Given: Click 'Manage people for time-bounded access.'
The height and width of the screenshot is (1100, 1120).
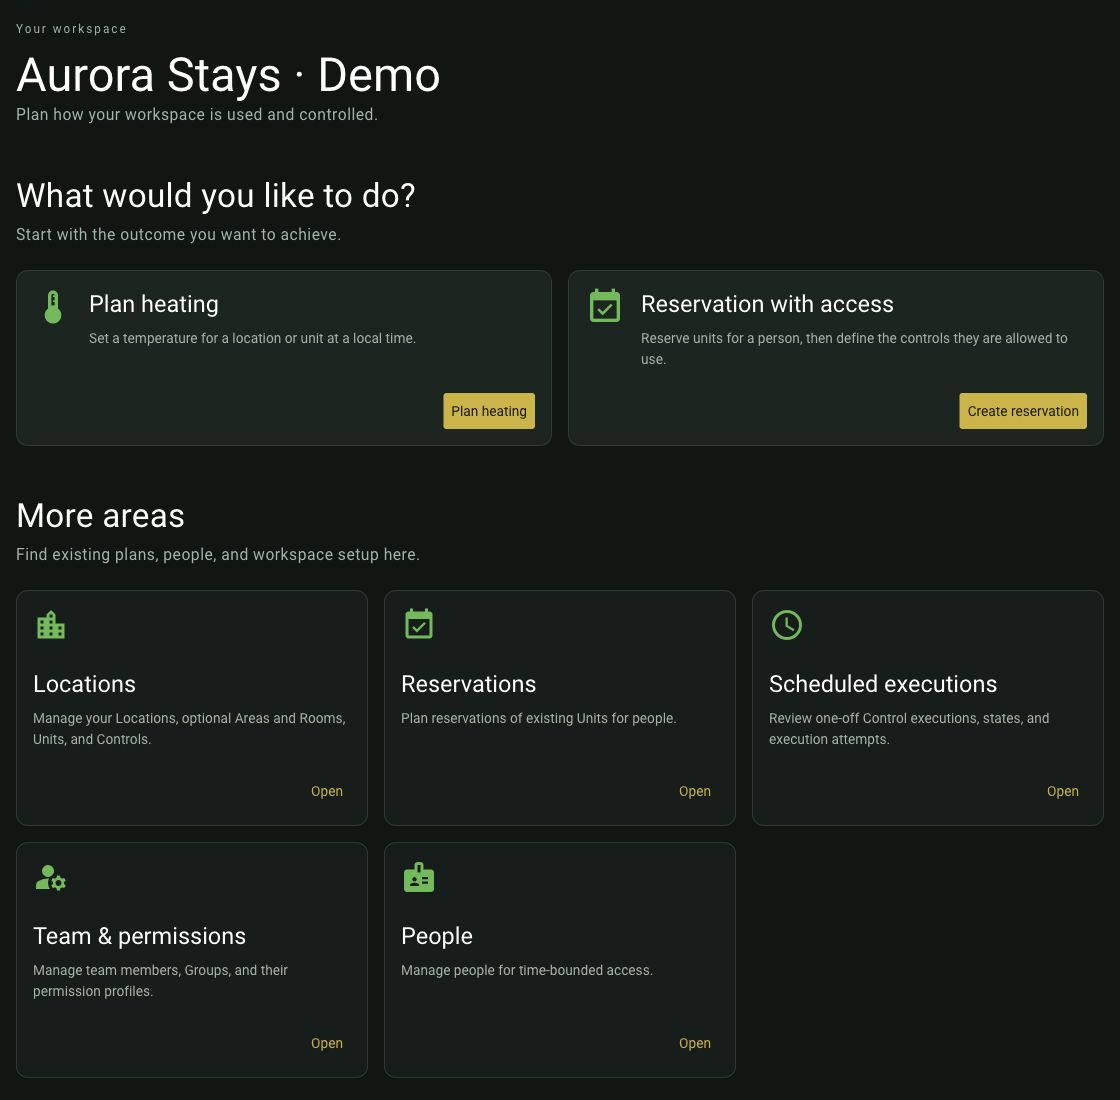Looking at the screenshot, I should [526, 971].
